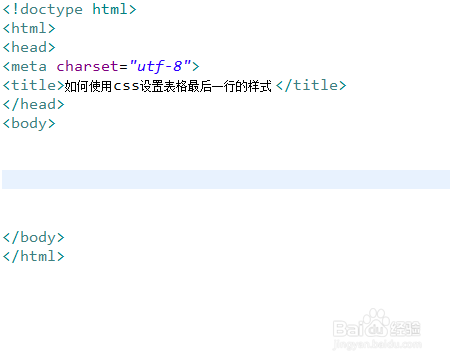This screenshot has width=450, height=362.
Task: Click the blank line above closing body
Action: [226, 219]
